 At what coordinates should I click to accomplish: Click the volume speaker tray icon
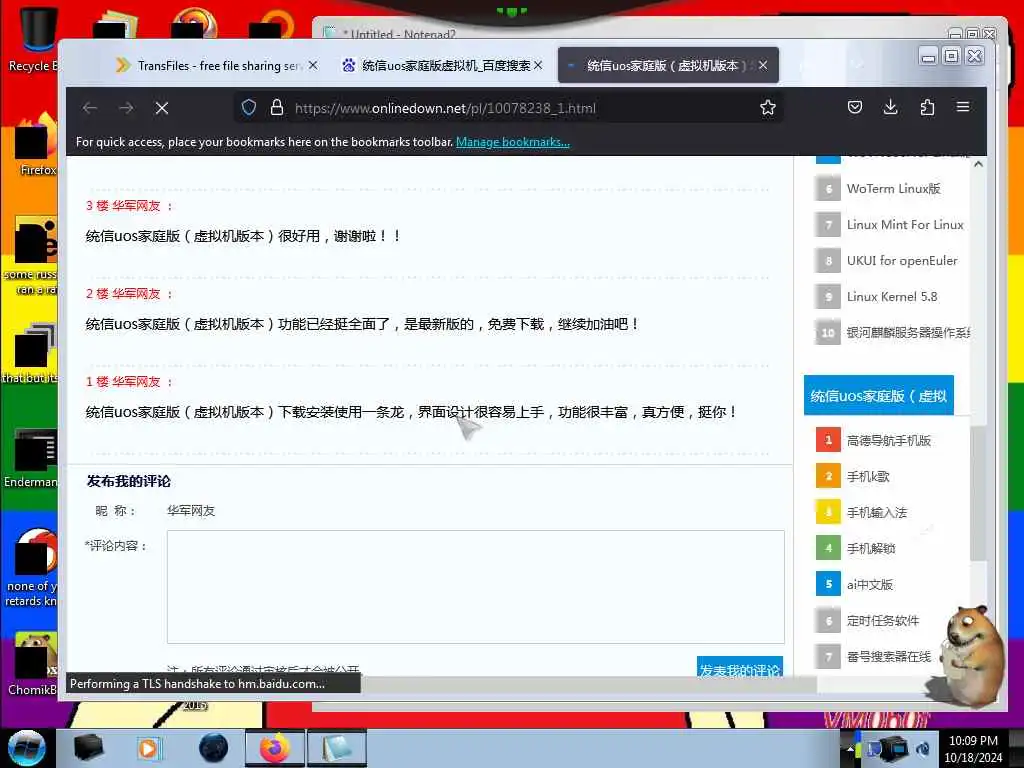(923, 749)
